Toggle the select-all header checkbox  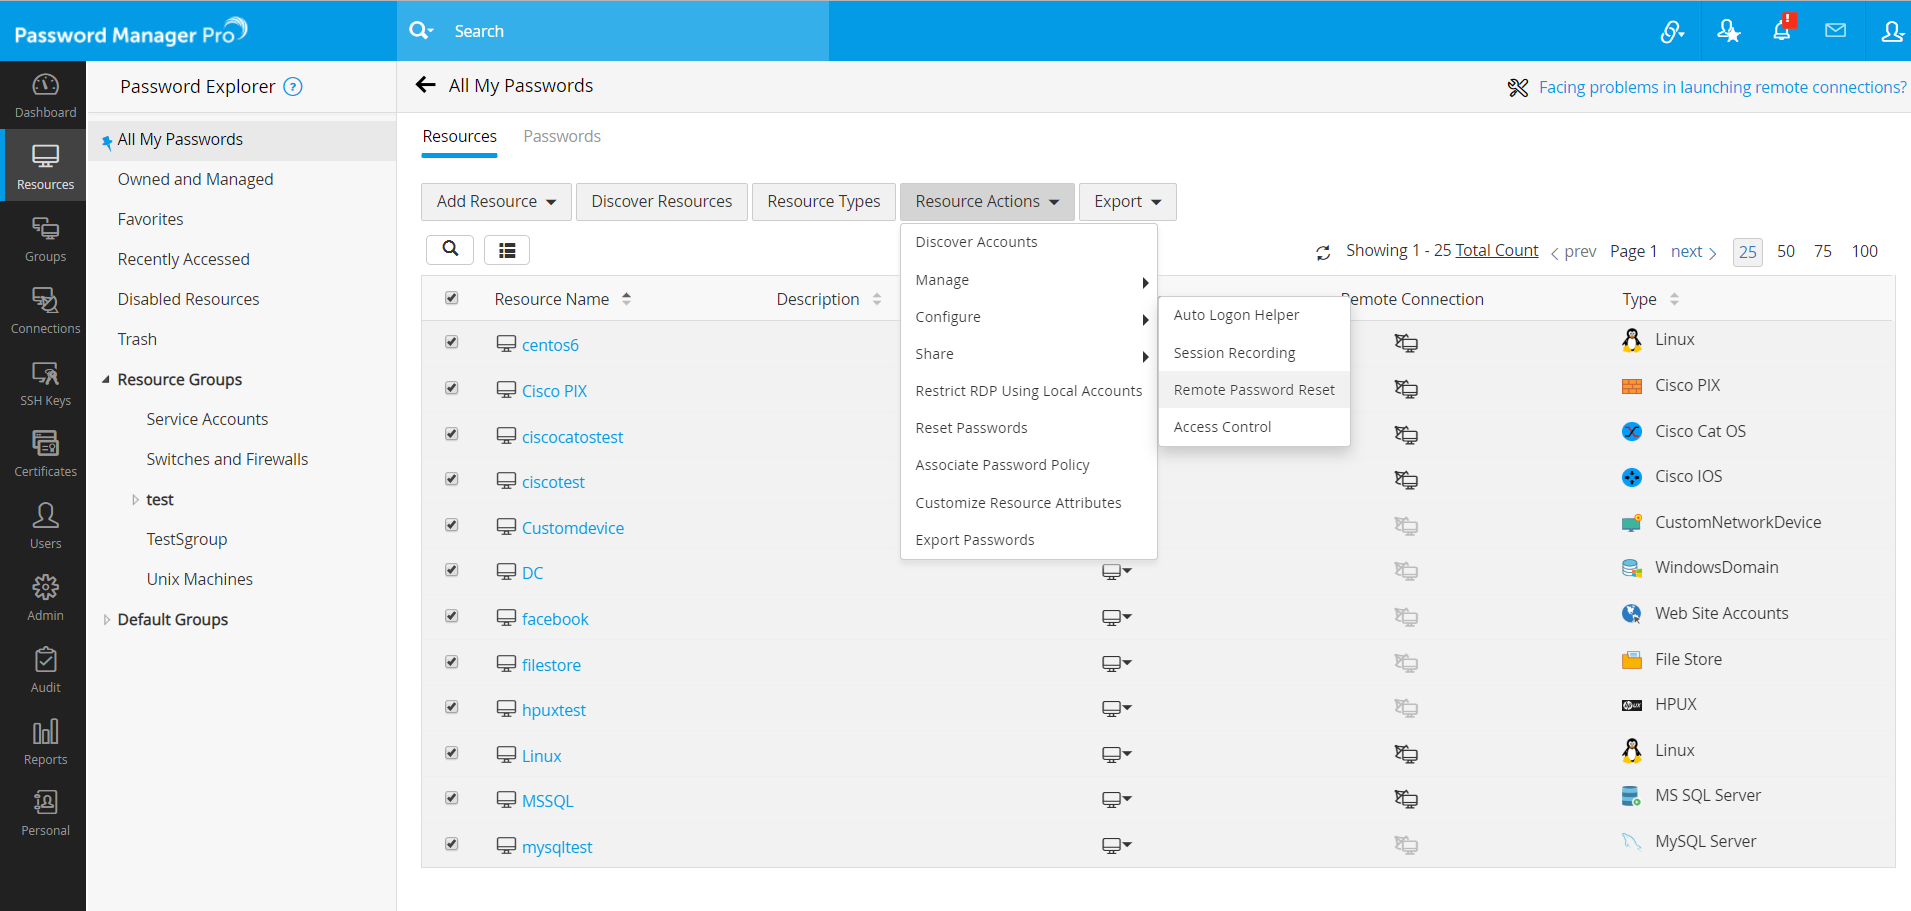[452, 298]
